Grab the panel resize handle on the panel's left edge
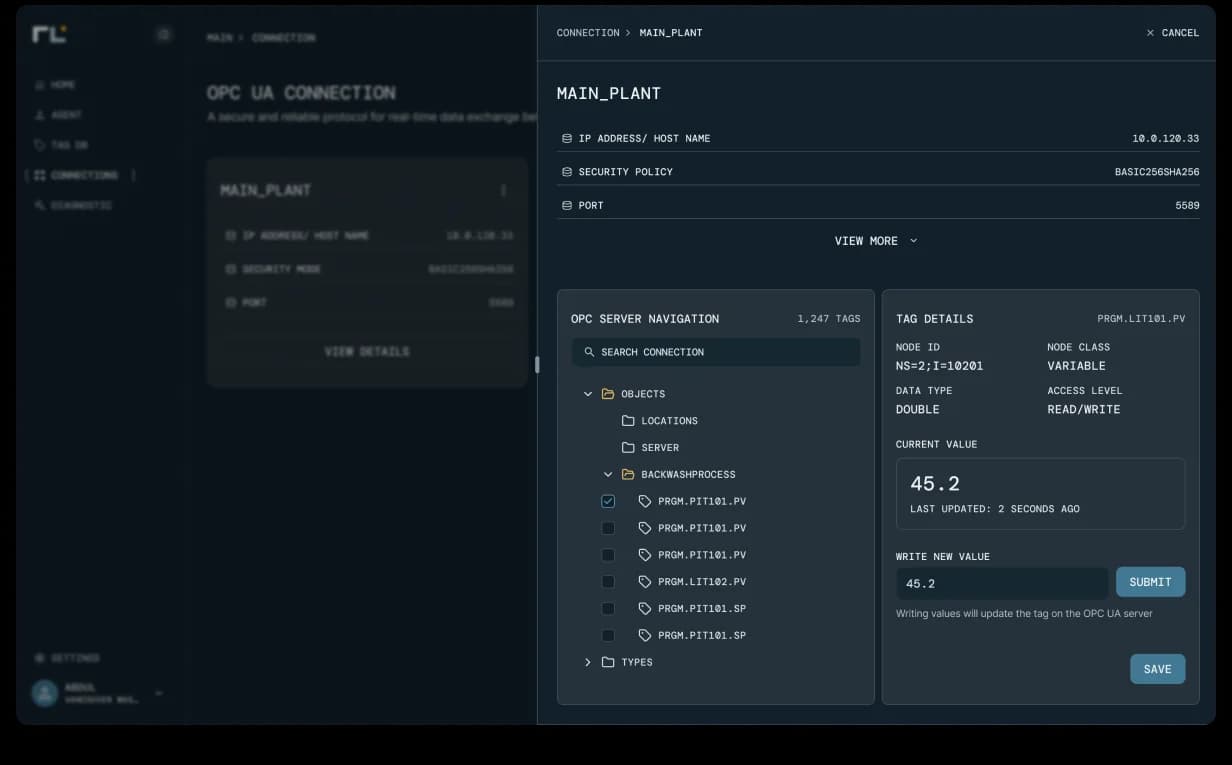Image resolution: width=1232 pixels, height=765 pixels. (x=537, y=365)
